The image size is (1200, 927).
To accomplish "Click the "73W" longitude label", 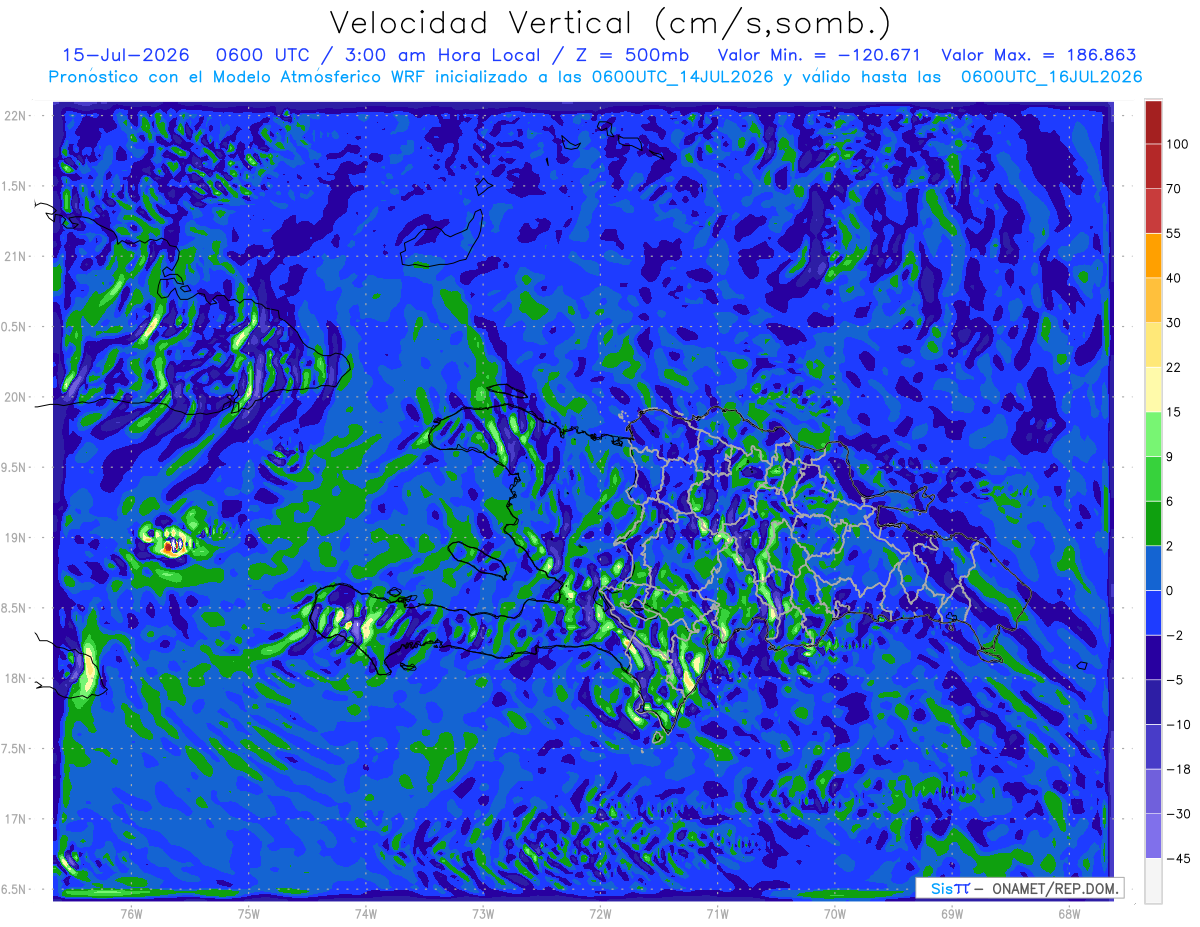I will click(483, 913).
